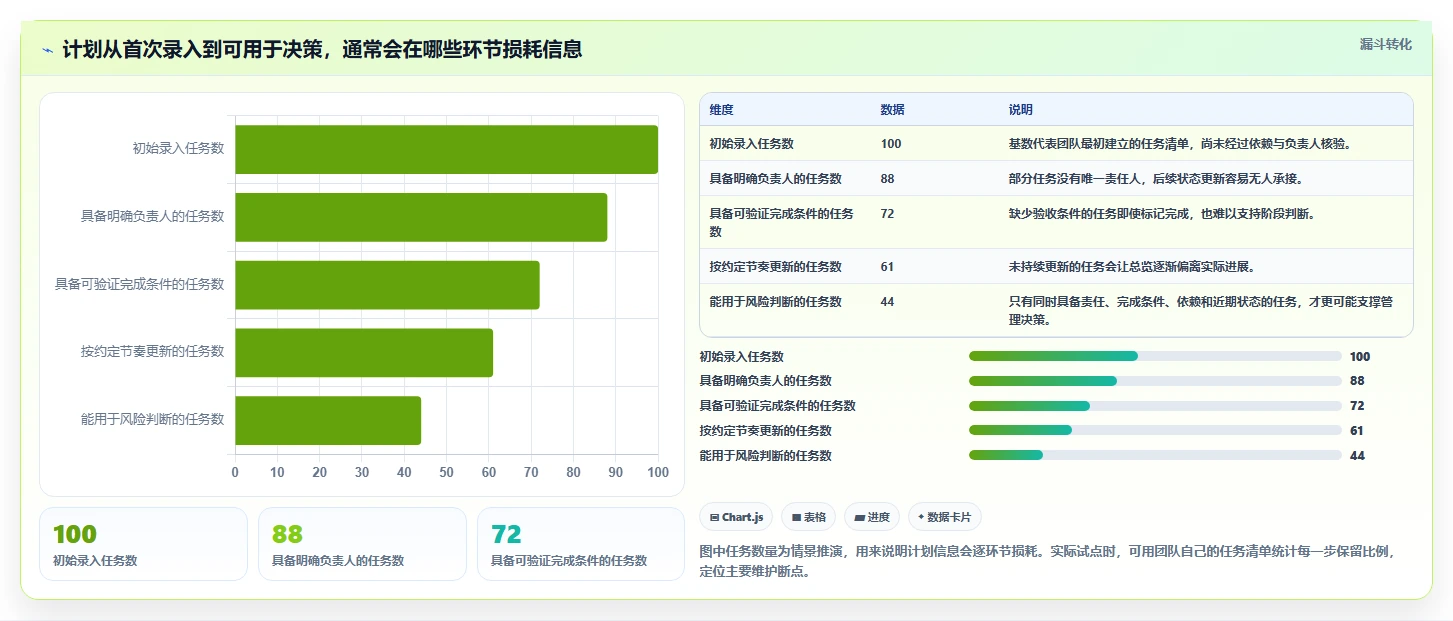Click the 90 tick on the chart x-axis
Screen dimensions: 1453x621
615,472
